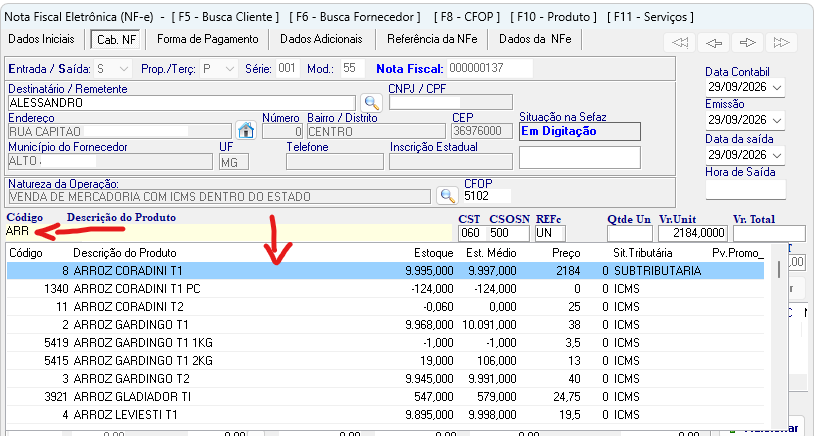
Task: Expand the Emissão date picker
Action: point(777,120)
